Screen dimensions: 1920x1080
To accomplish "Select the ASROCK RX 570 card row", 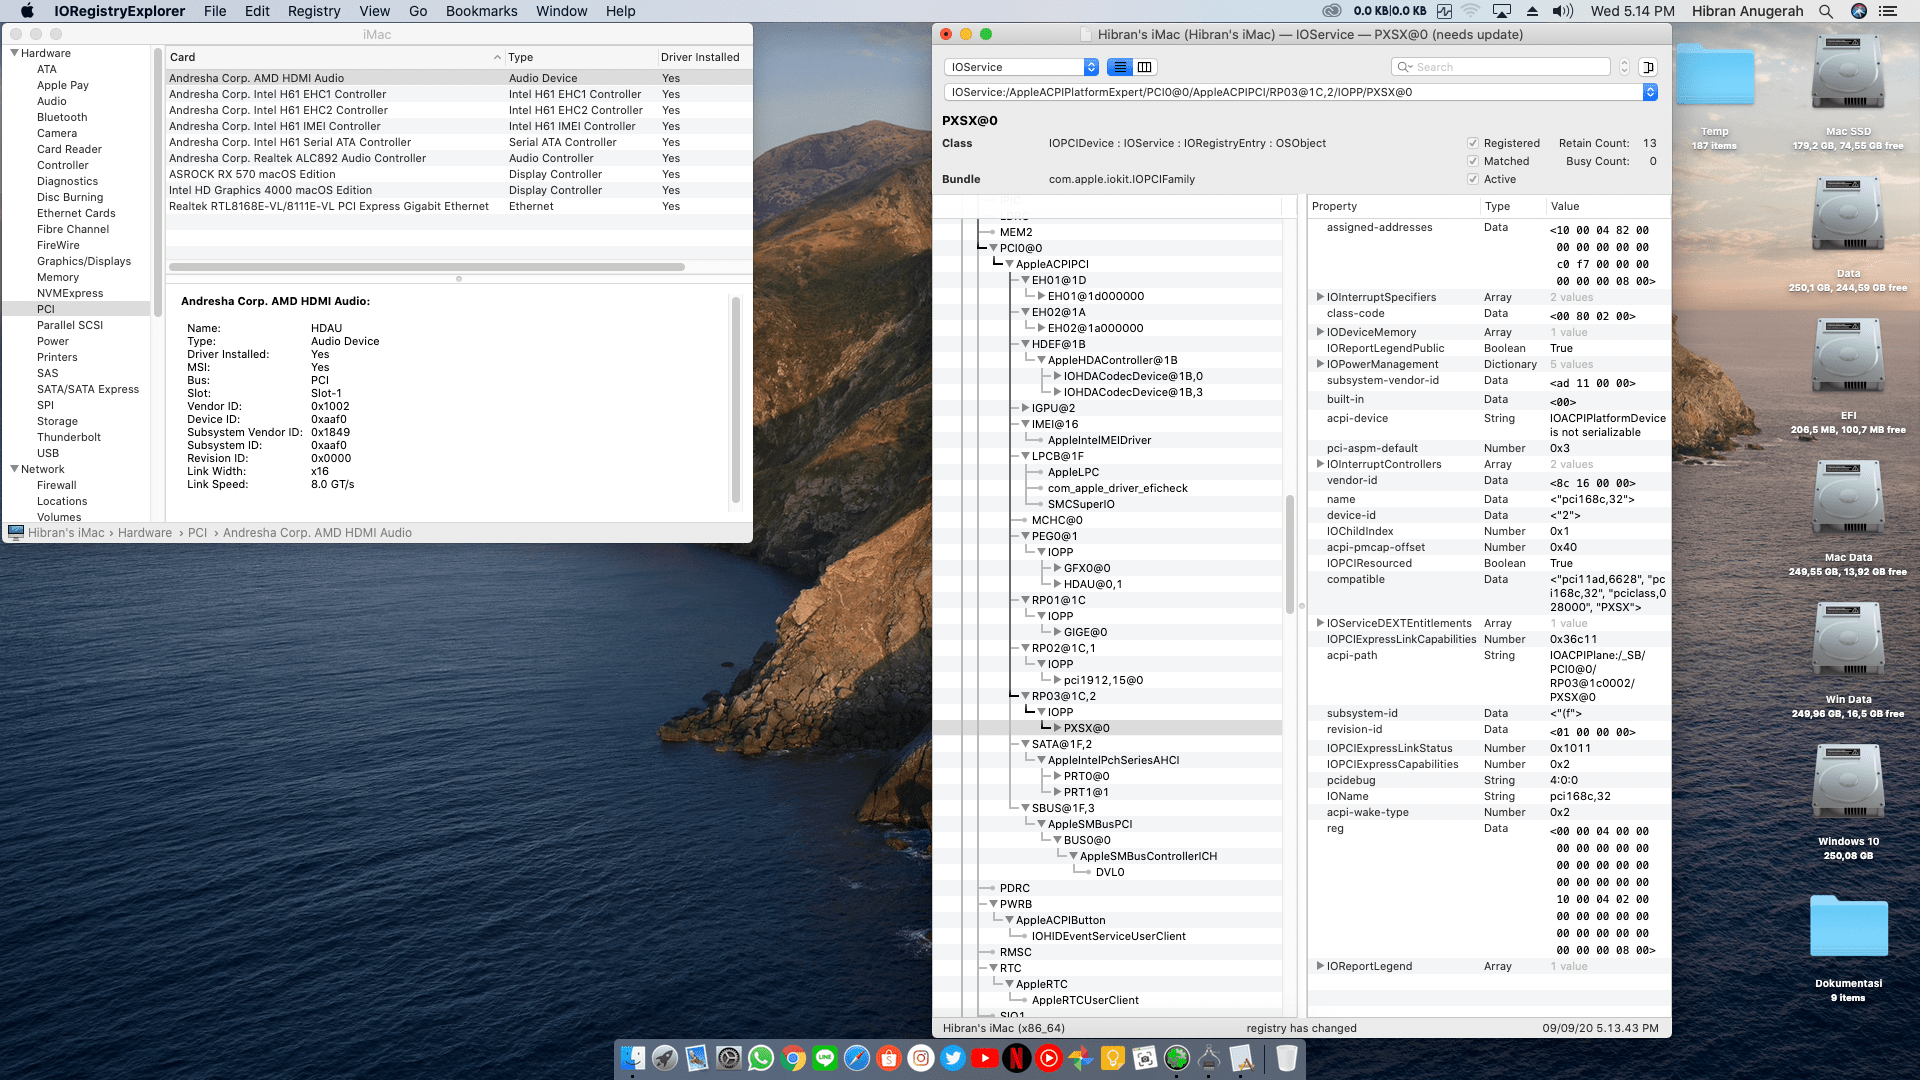I will click(x=252, y=174).
